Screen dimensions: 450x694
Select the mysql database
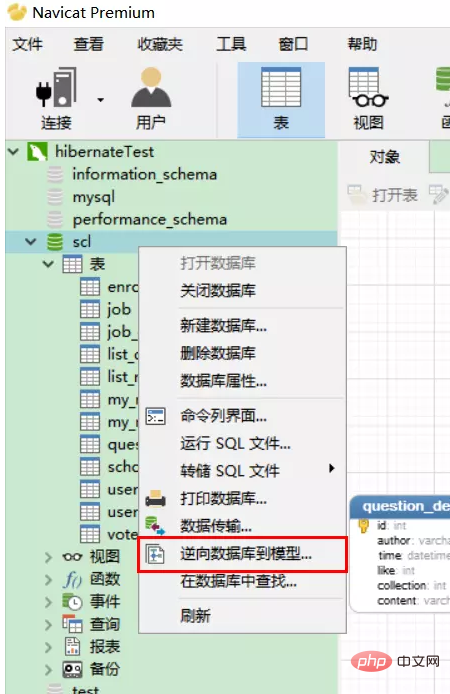pyautogui.click(x=93, y=197)
